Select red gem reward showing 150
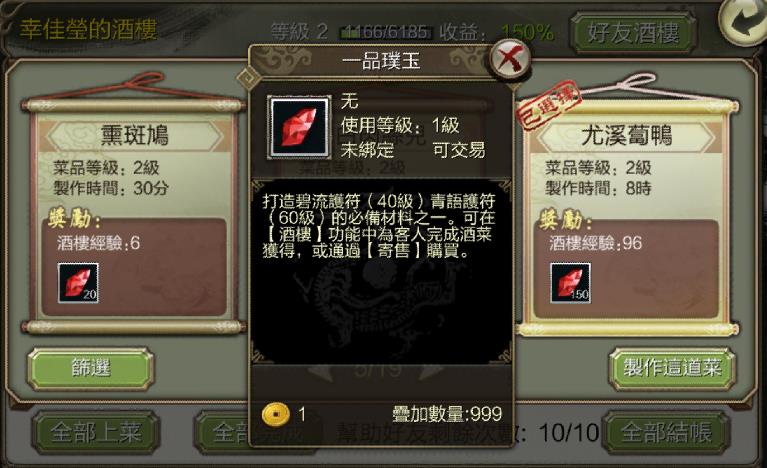Screen dimensions: 767x468 click(x=570, y=283)
